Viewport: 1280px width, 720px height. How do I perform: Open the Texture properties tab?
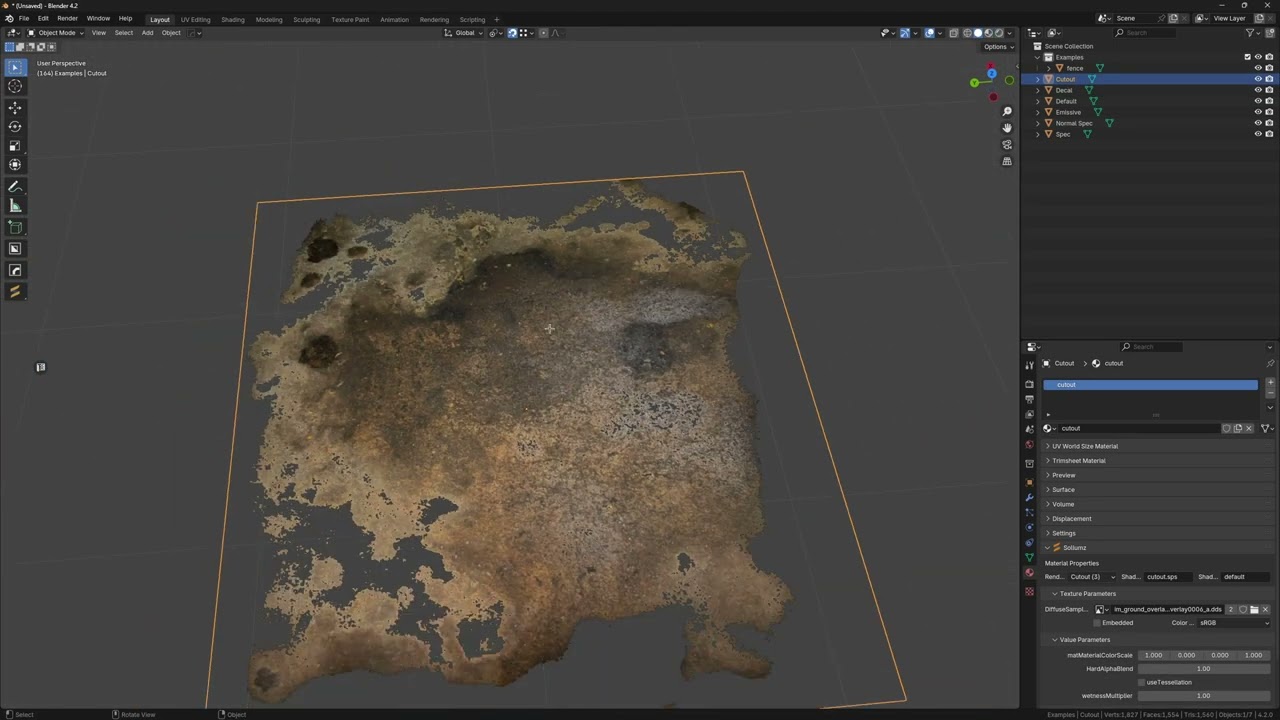1029,592
